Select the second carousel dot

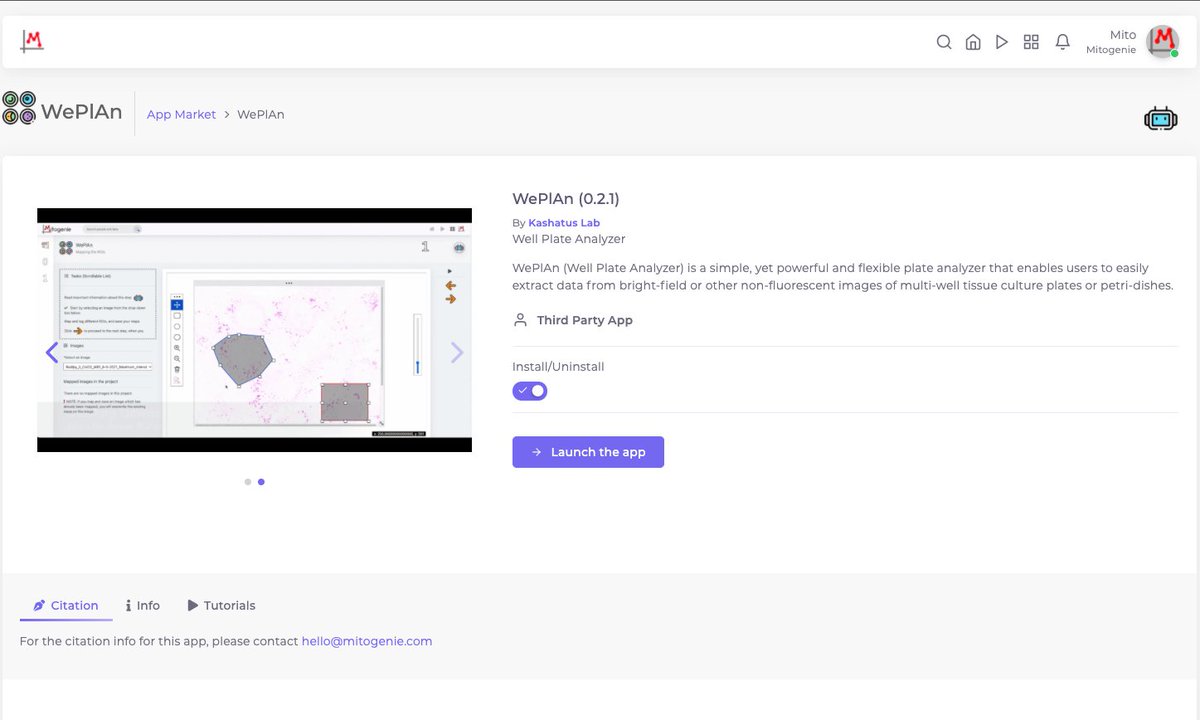[x=261, y=482]
